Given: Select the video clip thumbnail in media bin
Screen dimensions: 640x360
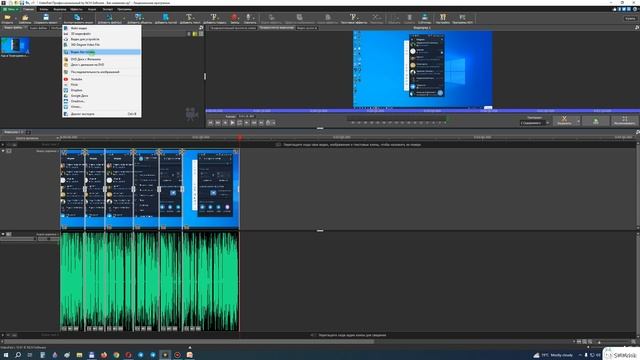Looking at the screenshot, I should coord(15,46).
